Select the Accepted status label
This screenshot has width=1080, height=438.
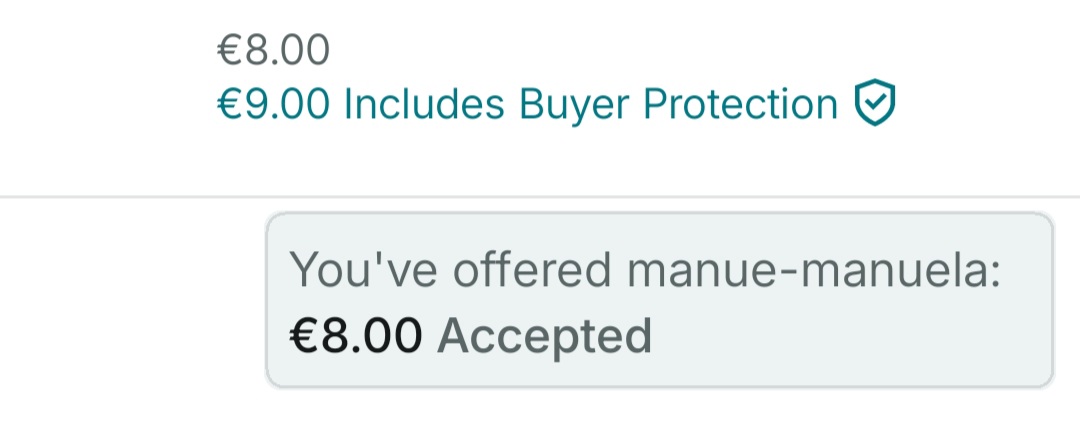coord(544,337)
